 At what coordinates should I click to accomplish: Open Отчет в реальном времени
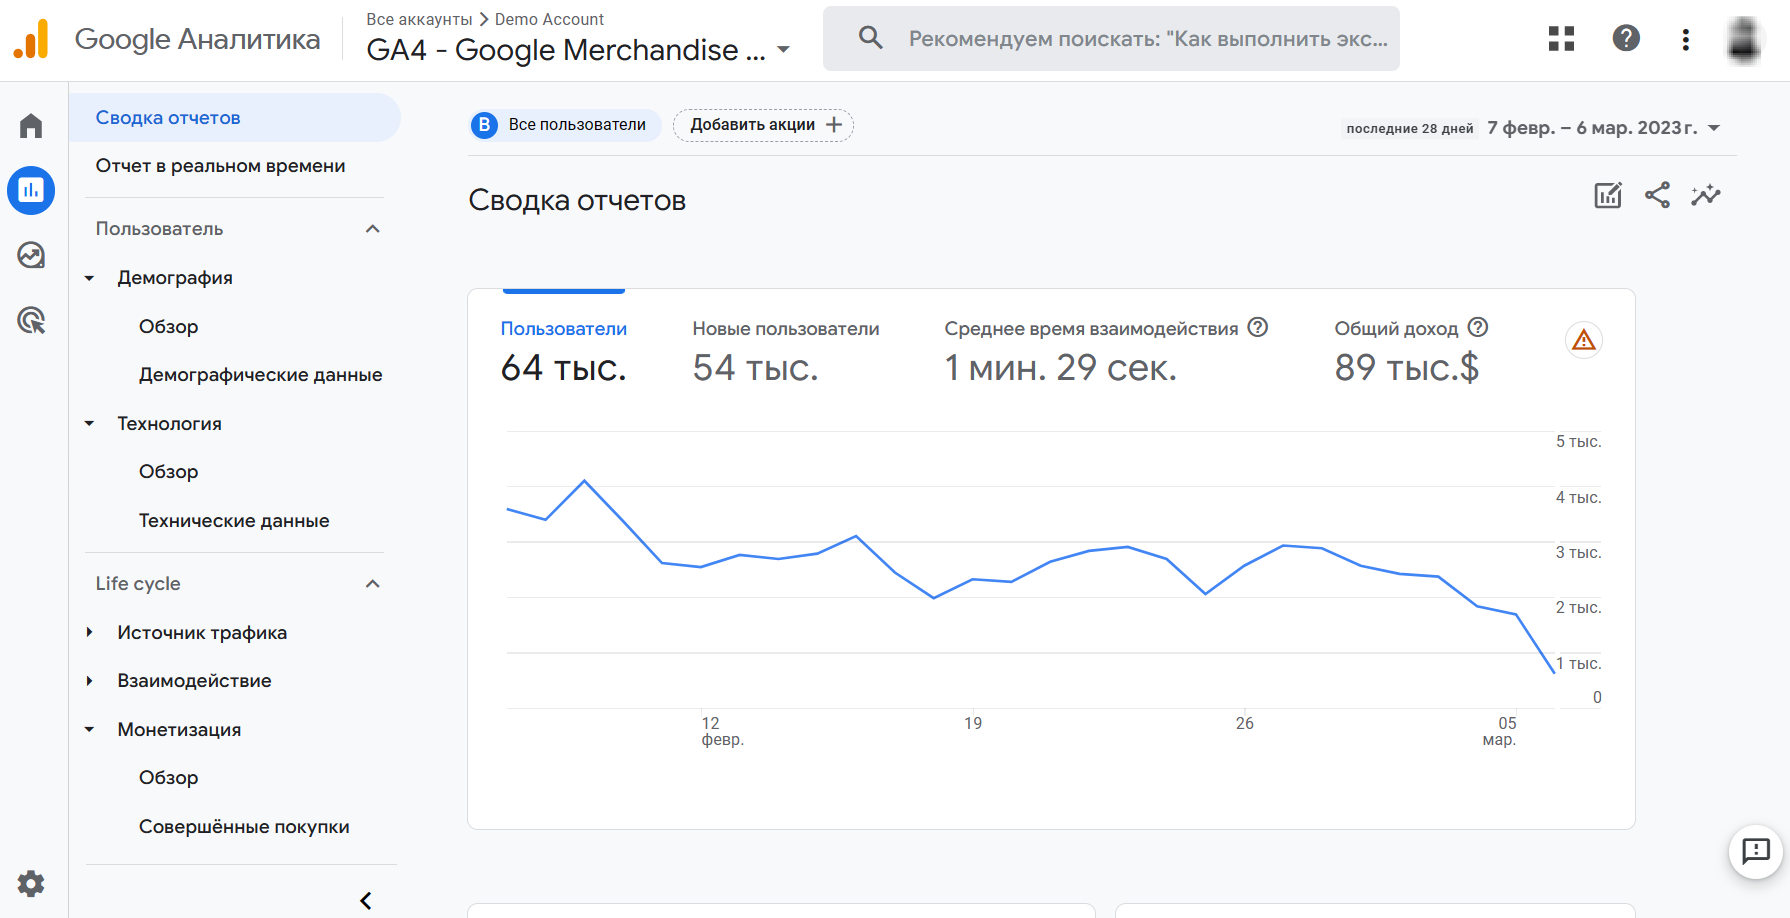220,166
